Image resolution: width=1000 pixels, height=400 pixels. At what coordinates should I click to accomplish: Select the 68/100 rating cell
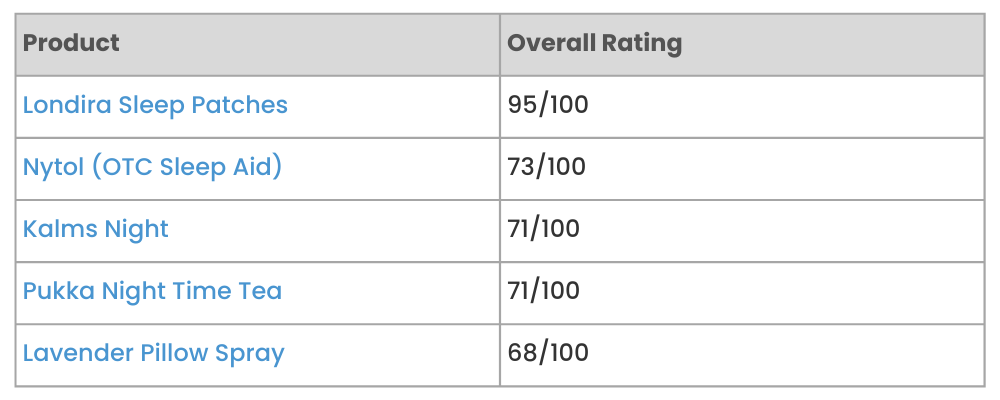point(548,353)
